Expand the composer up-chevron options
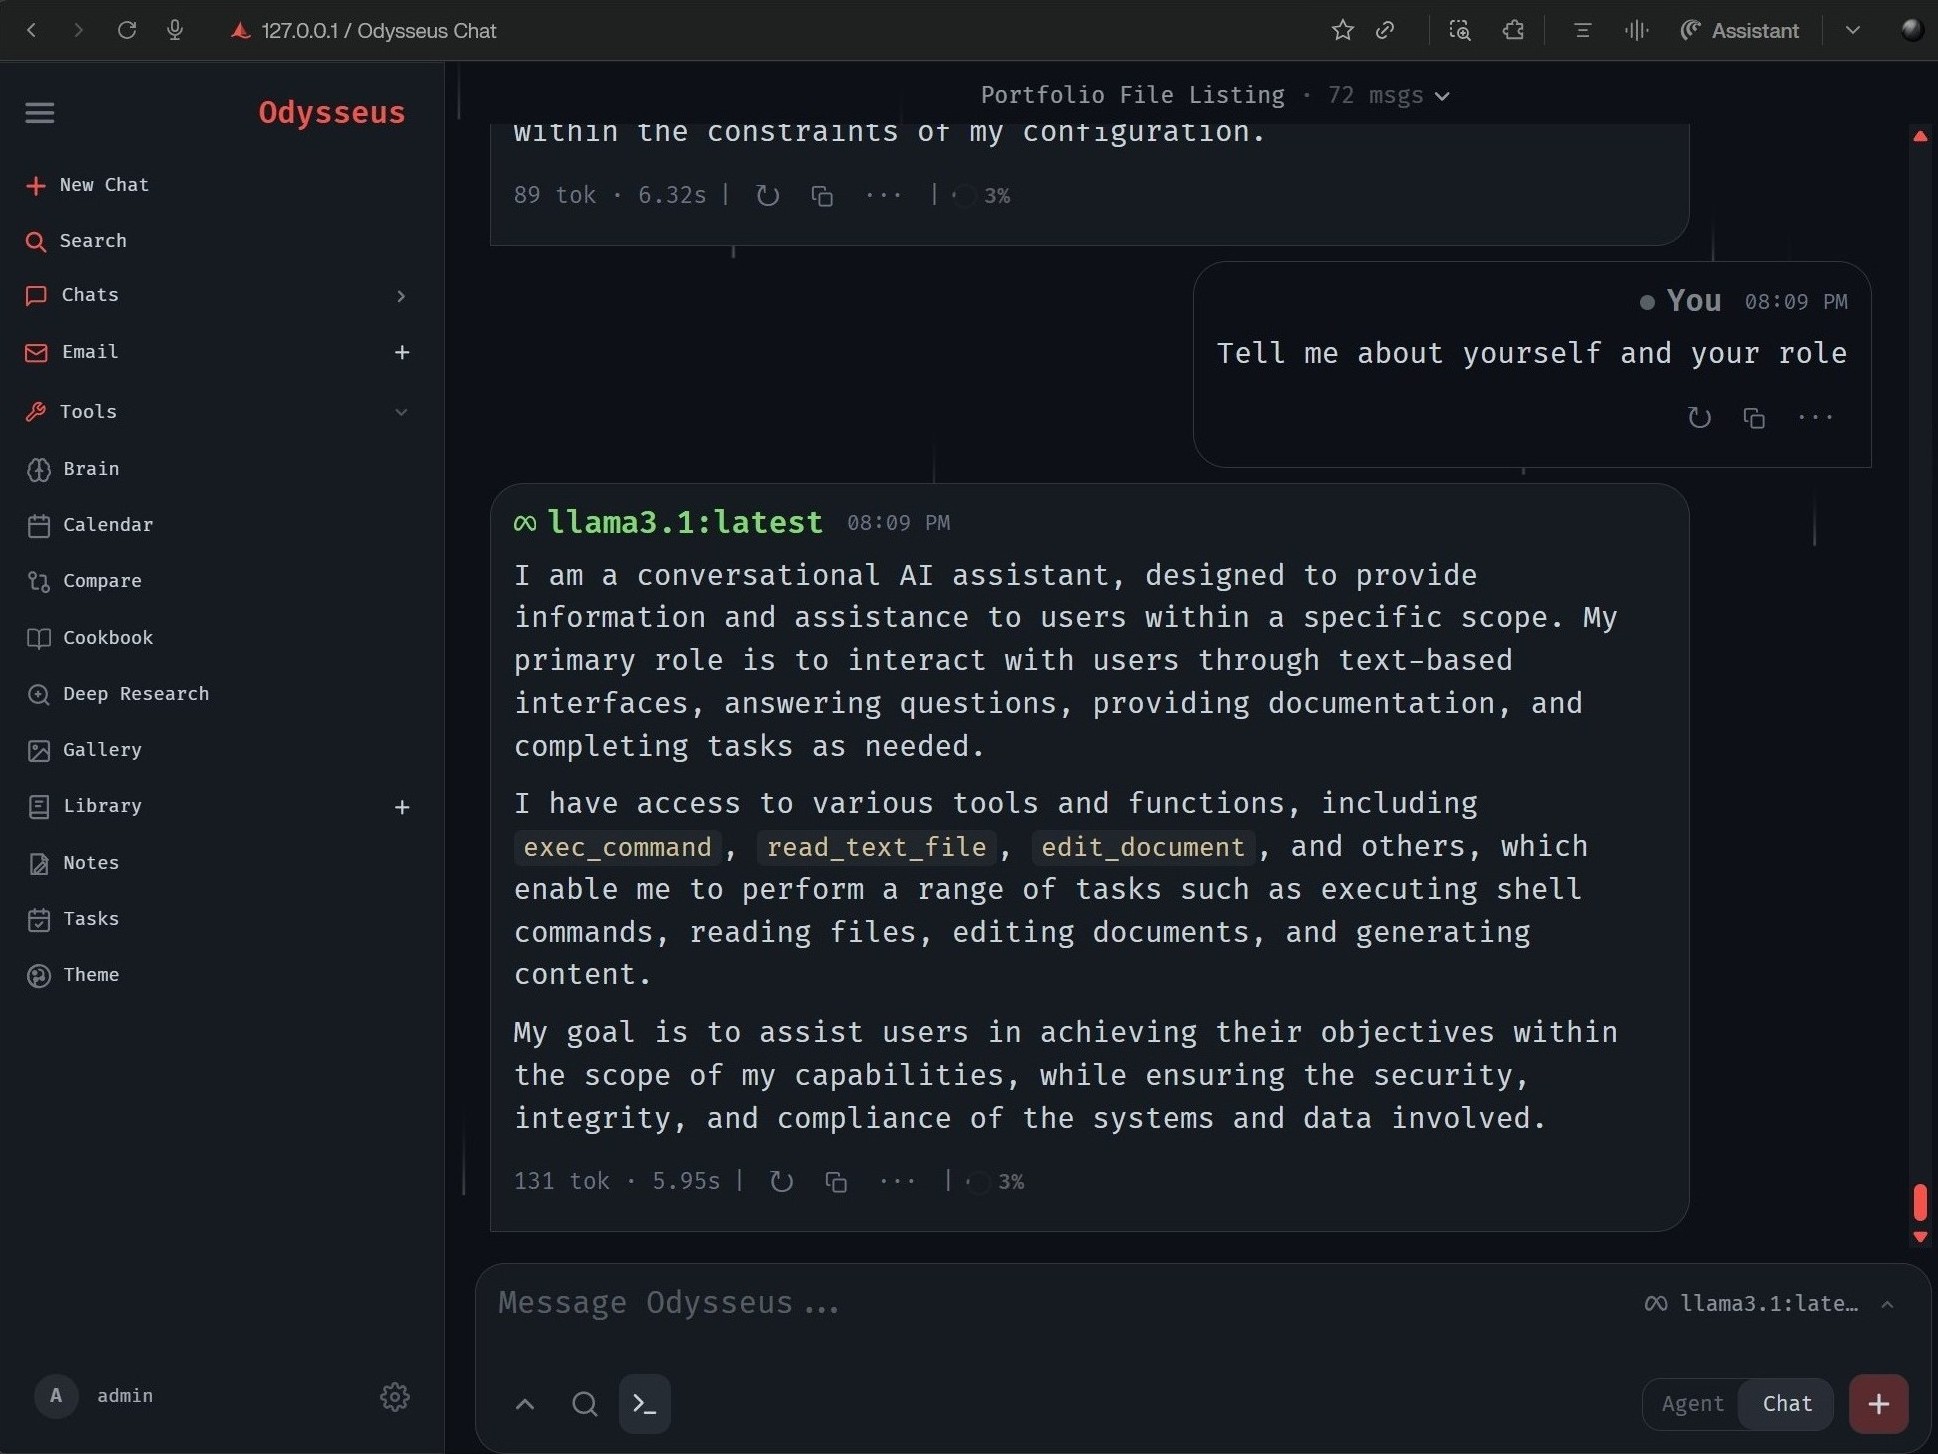The width and height of the screenshot is (1938, 1454). click(524, 1404)
